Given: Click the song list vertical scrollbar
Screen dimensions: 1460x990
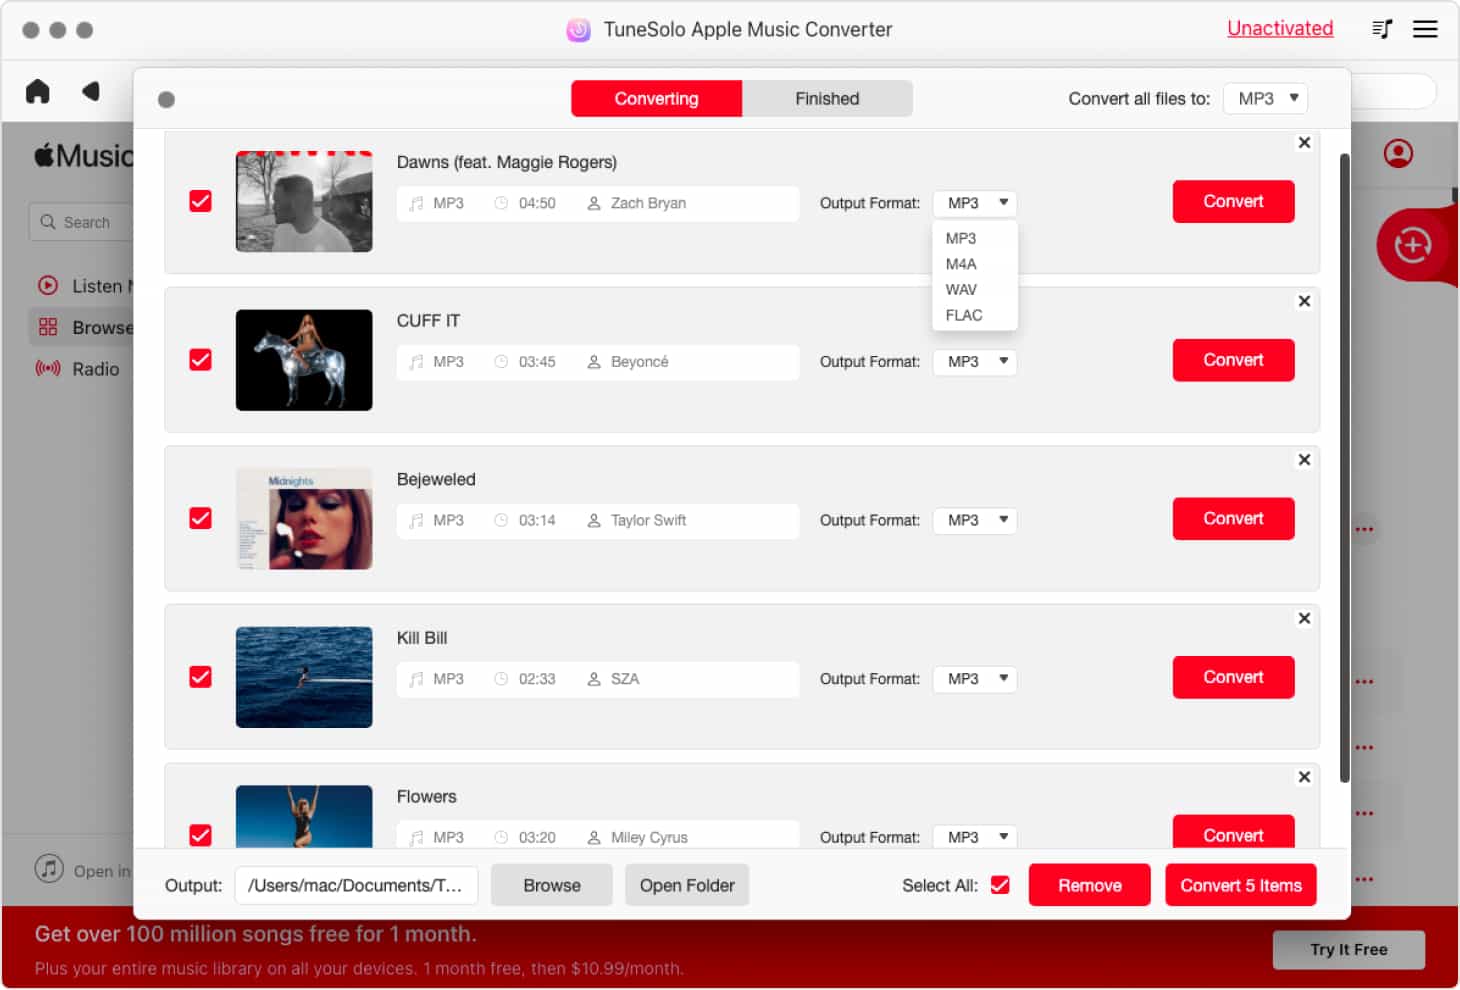Looking at the screenshot, I should (1344, 468).
